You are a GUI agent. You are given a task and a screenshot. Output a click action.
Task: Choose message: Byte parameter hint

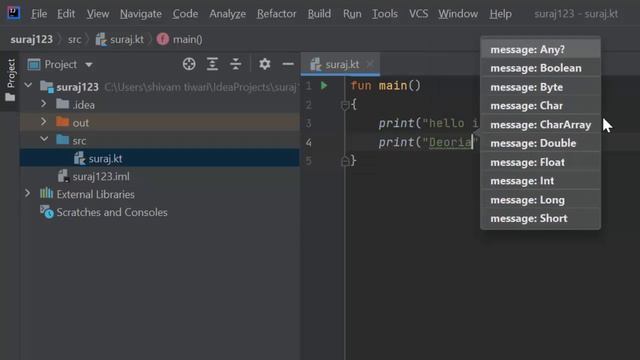[x=540, y=87]
